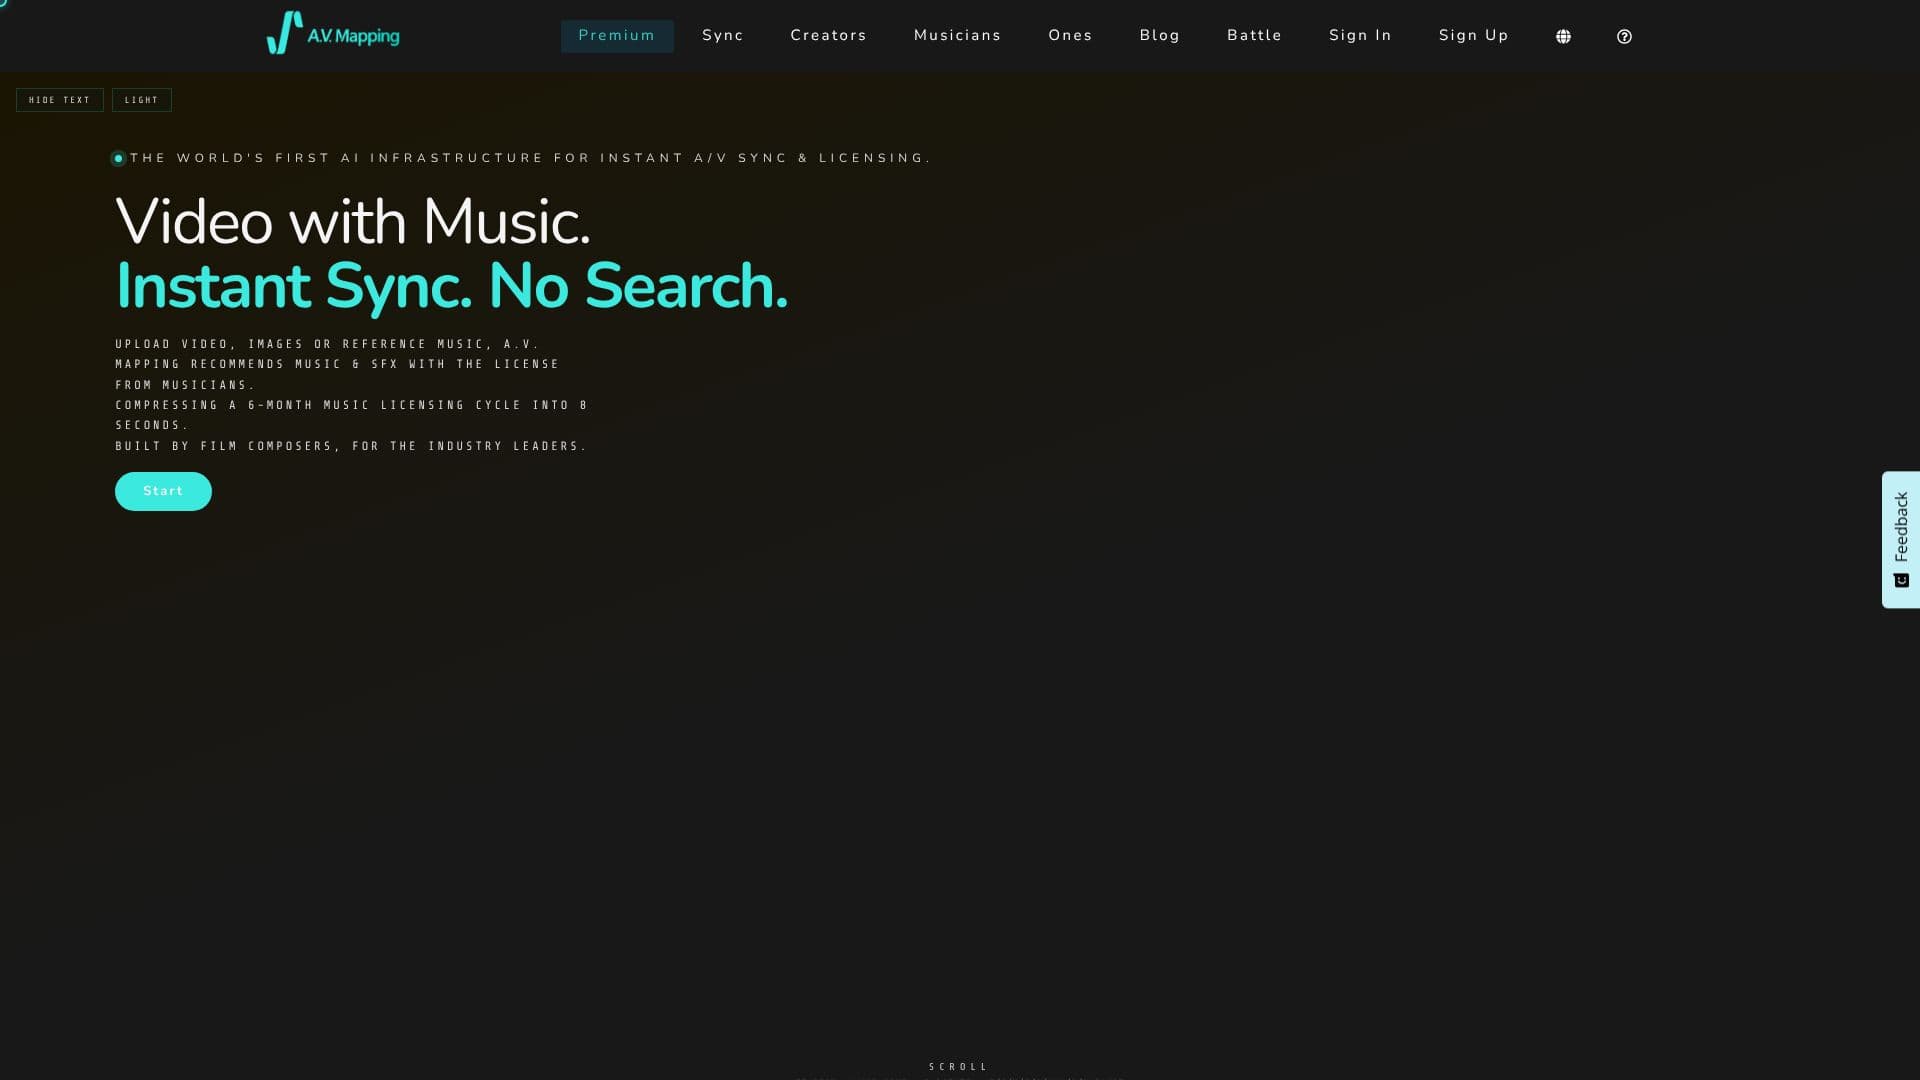1920x1080 pixels.
Task: Open the Premium menu item
Action: click(617, 36)
